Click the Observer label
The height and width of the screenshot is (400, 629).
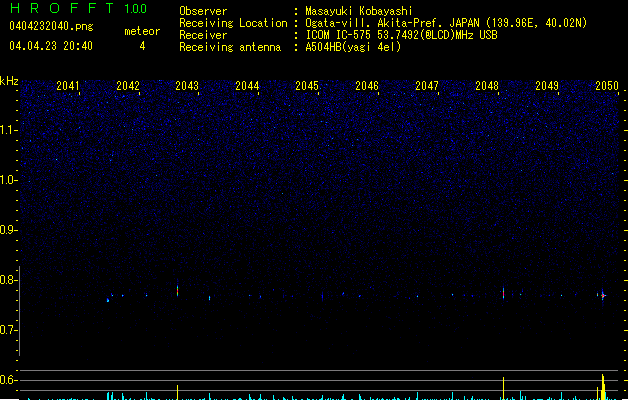click(x=203, y=11)
